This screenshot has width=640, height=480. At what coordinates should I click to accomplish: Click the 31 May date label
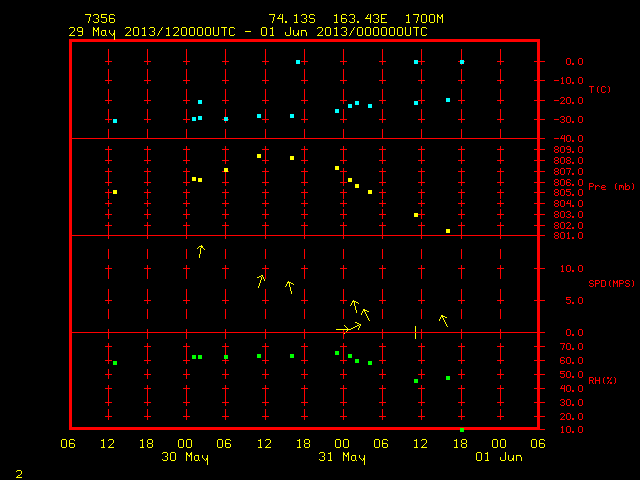342,457
